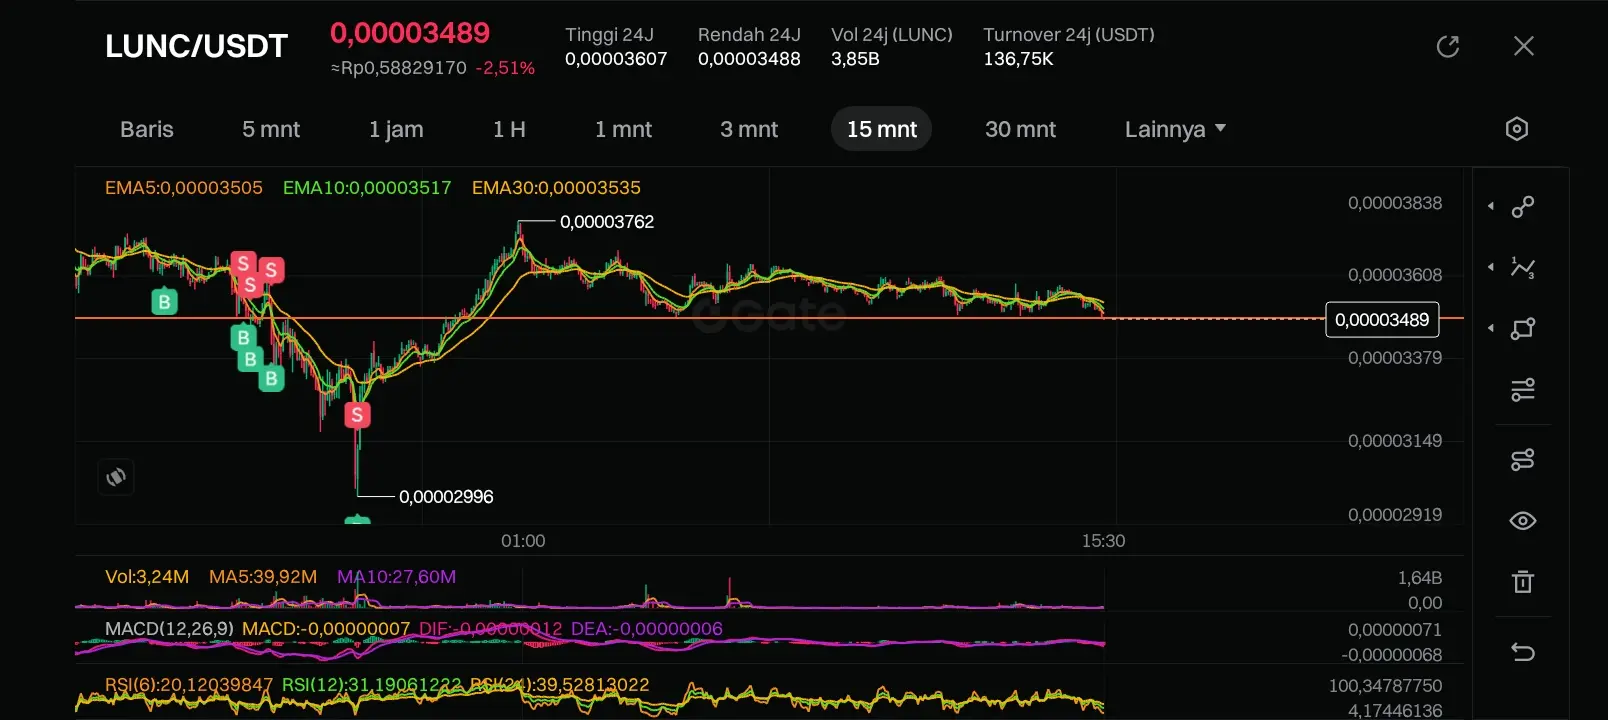The height and width of the screenshot is (720, 1608).
Task: Tap the 15:30 time axis label
Action: click(1103, 541)
